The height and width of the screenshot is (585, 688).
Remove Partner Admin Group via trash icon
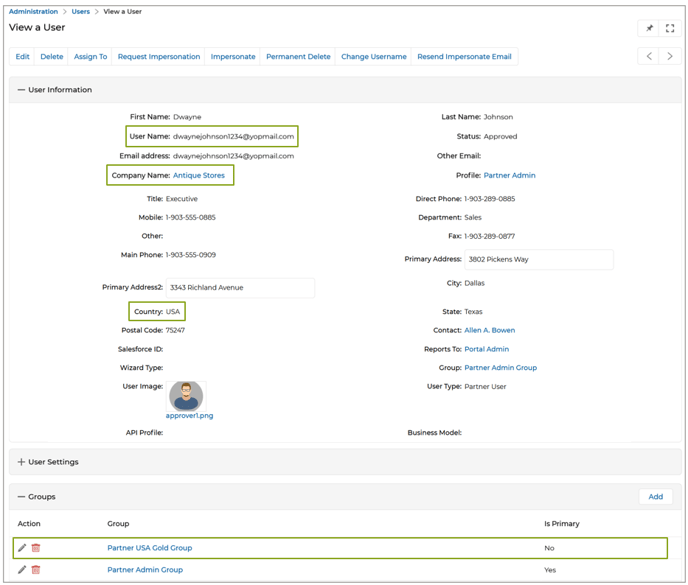click(x=36, y=570)
